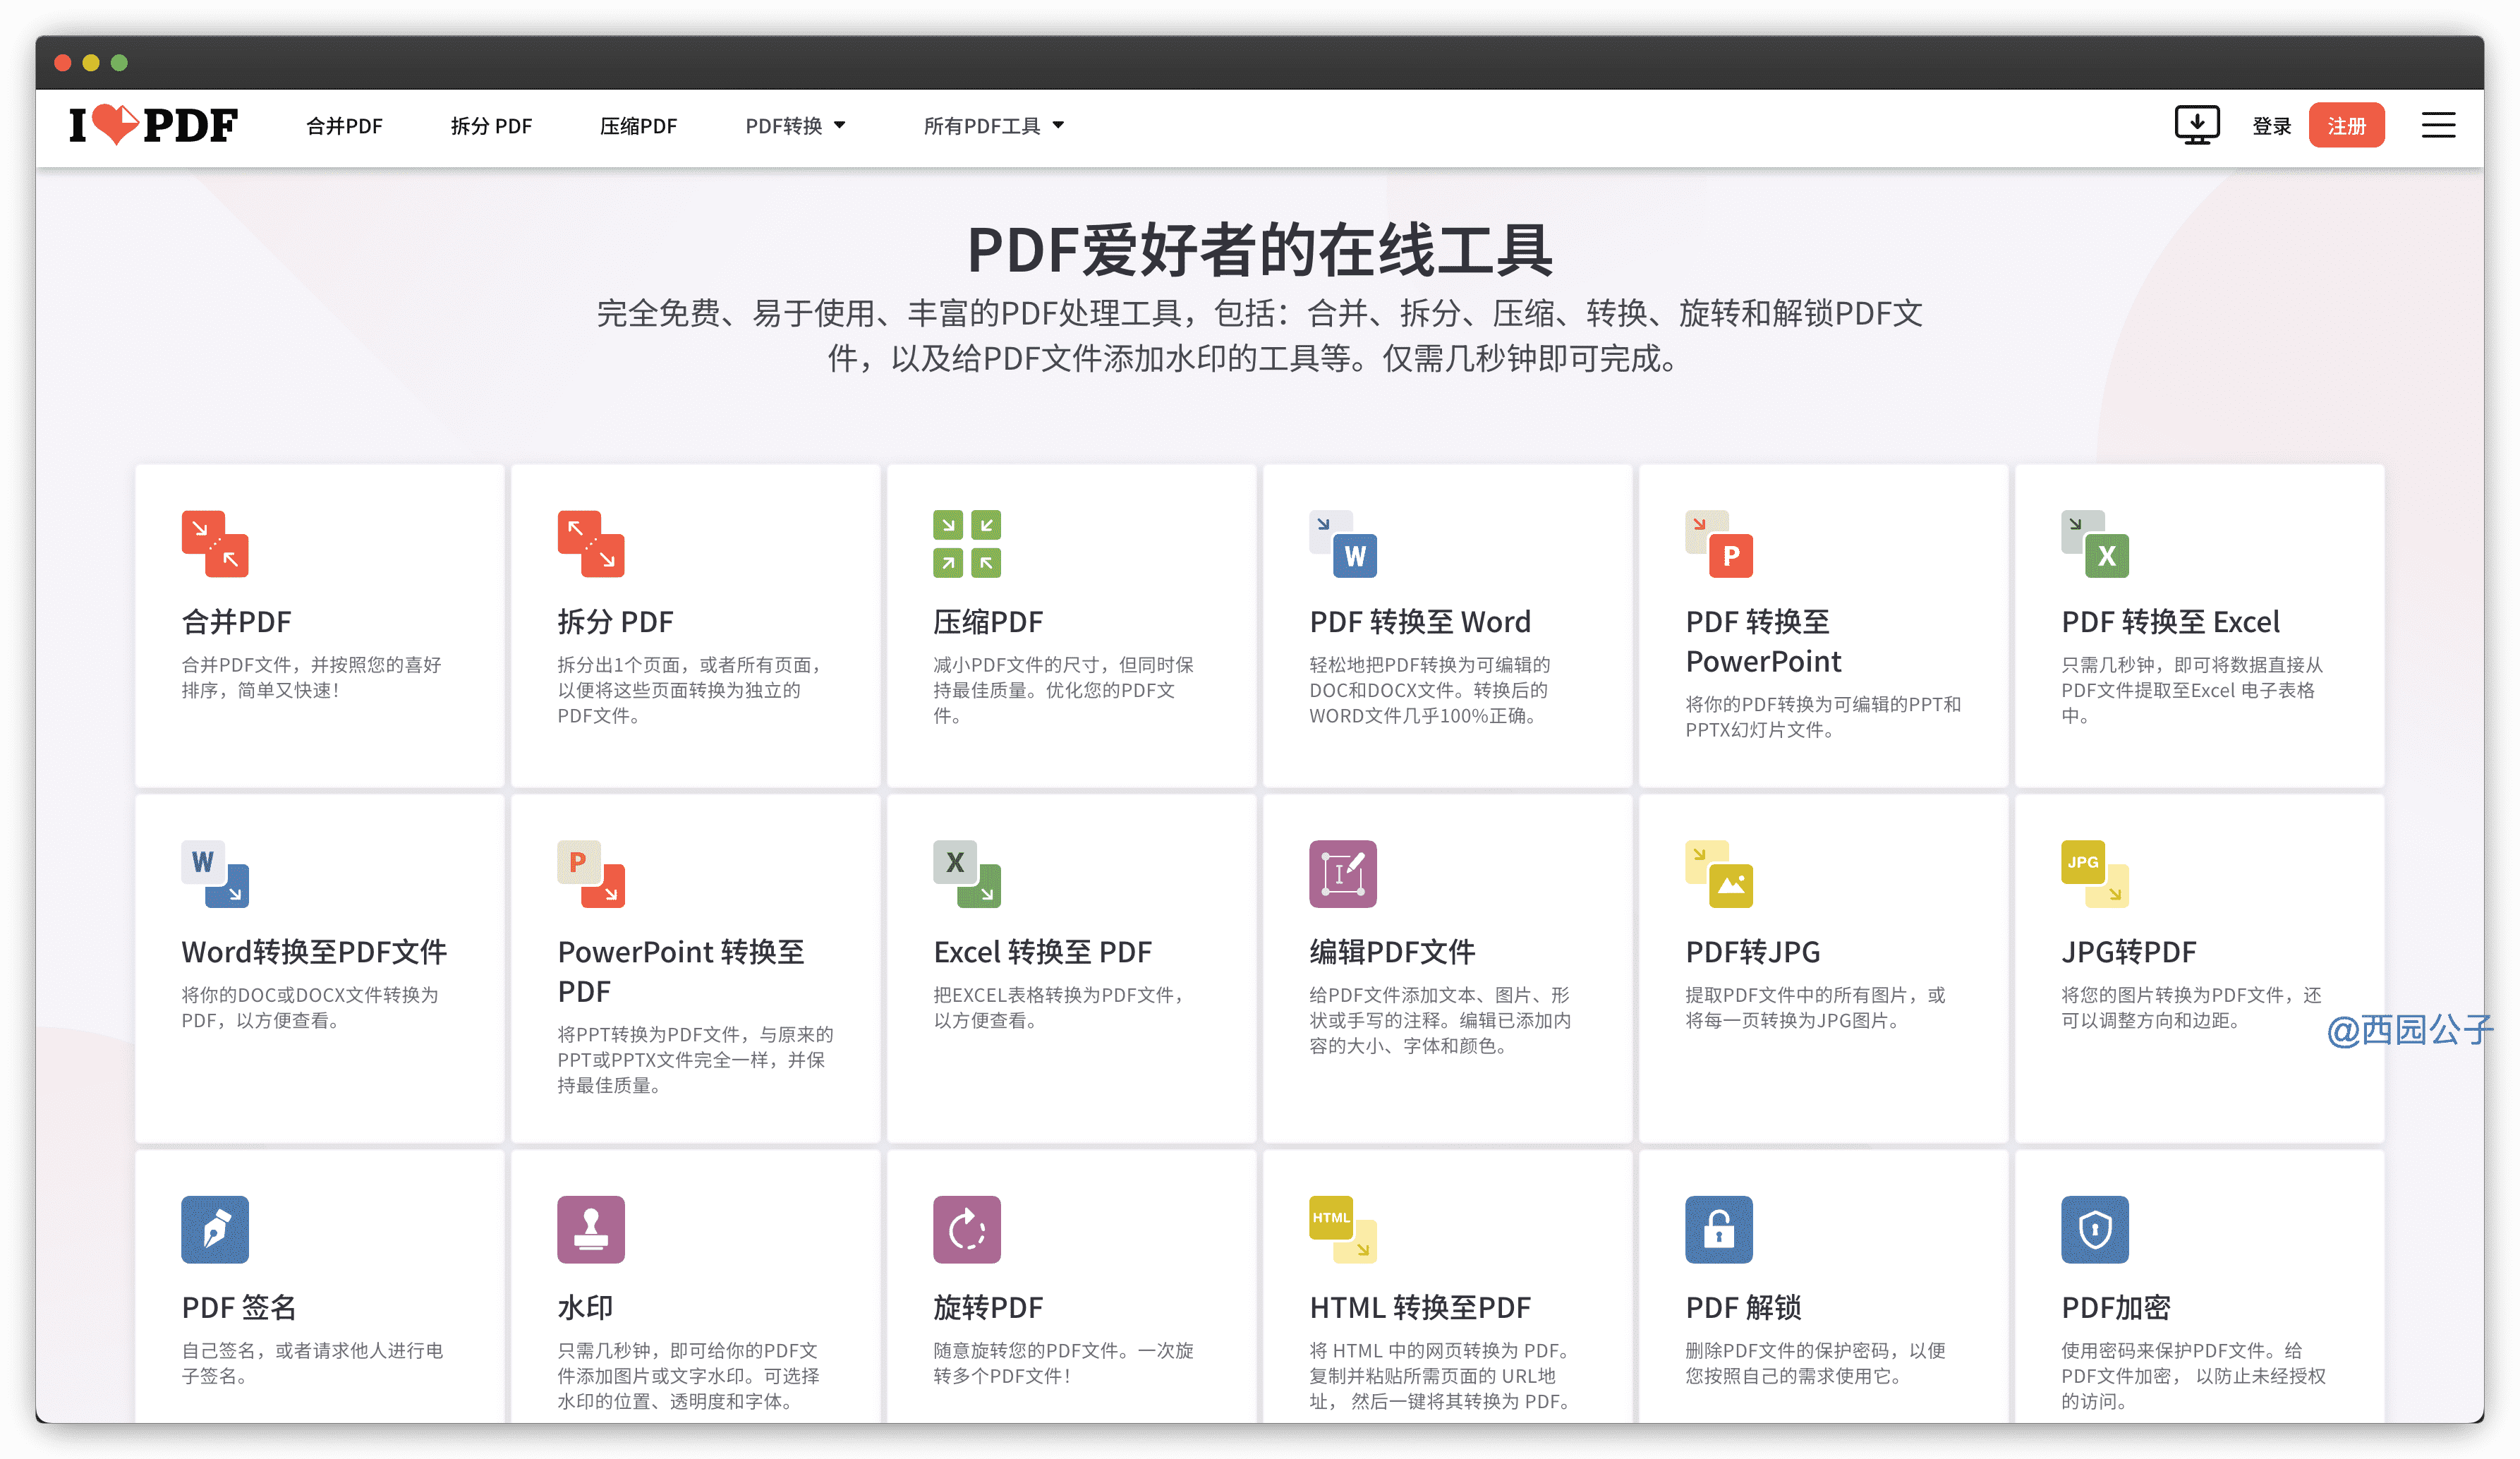The width and height of the screenshot is (2520, 1459).
Task: Click the 登录 login link
Action: tap(2271, 126)
